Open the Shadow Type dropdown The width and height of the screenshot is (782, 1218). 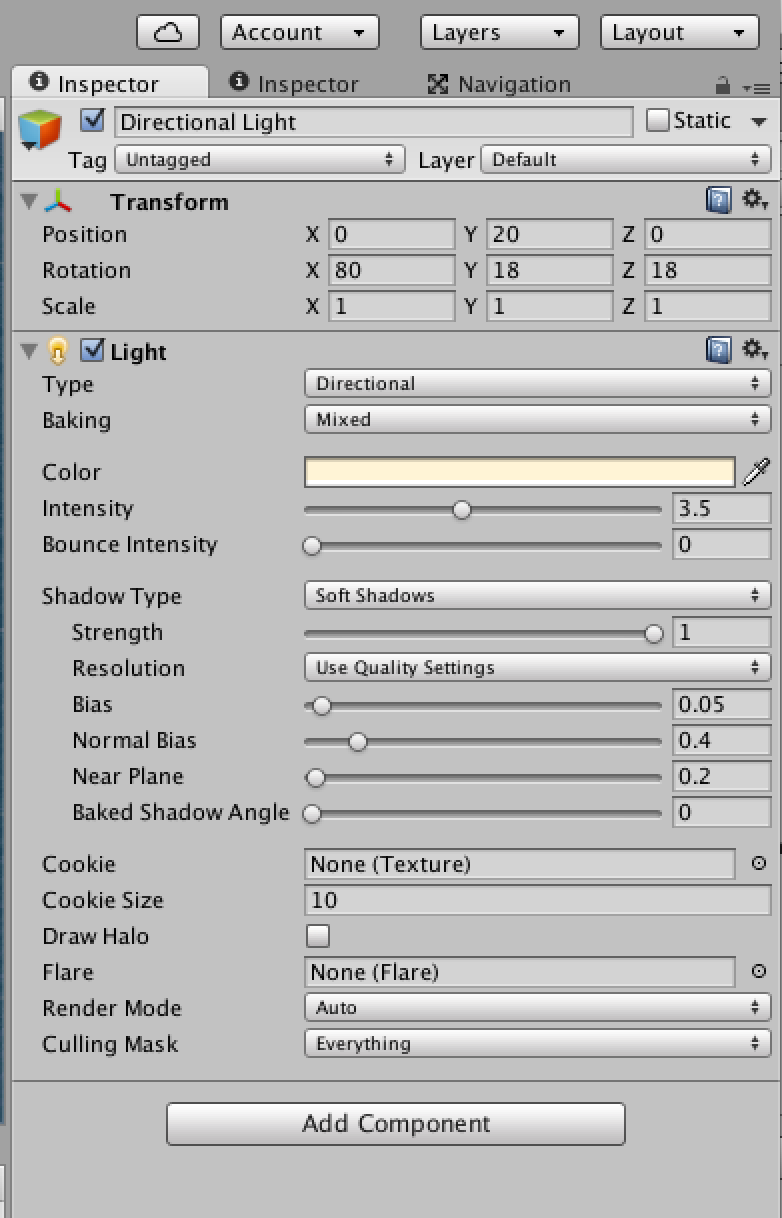click(537, 596)
